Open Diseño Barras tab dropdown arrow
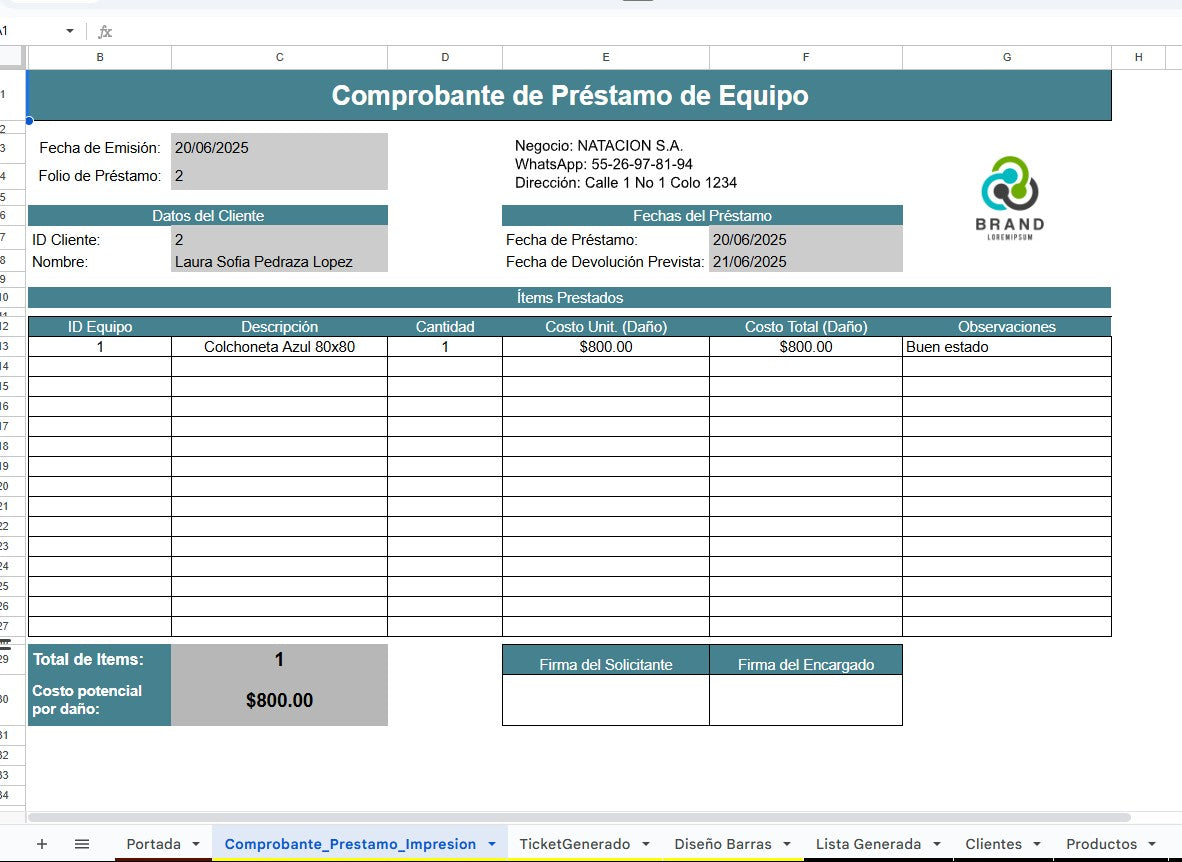 [x=787, y=844]
